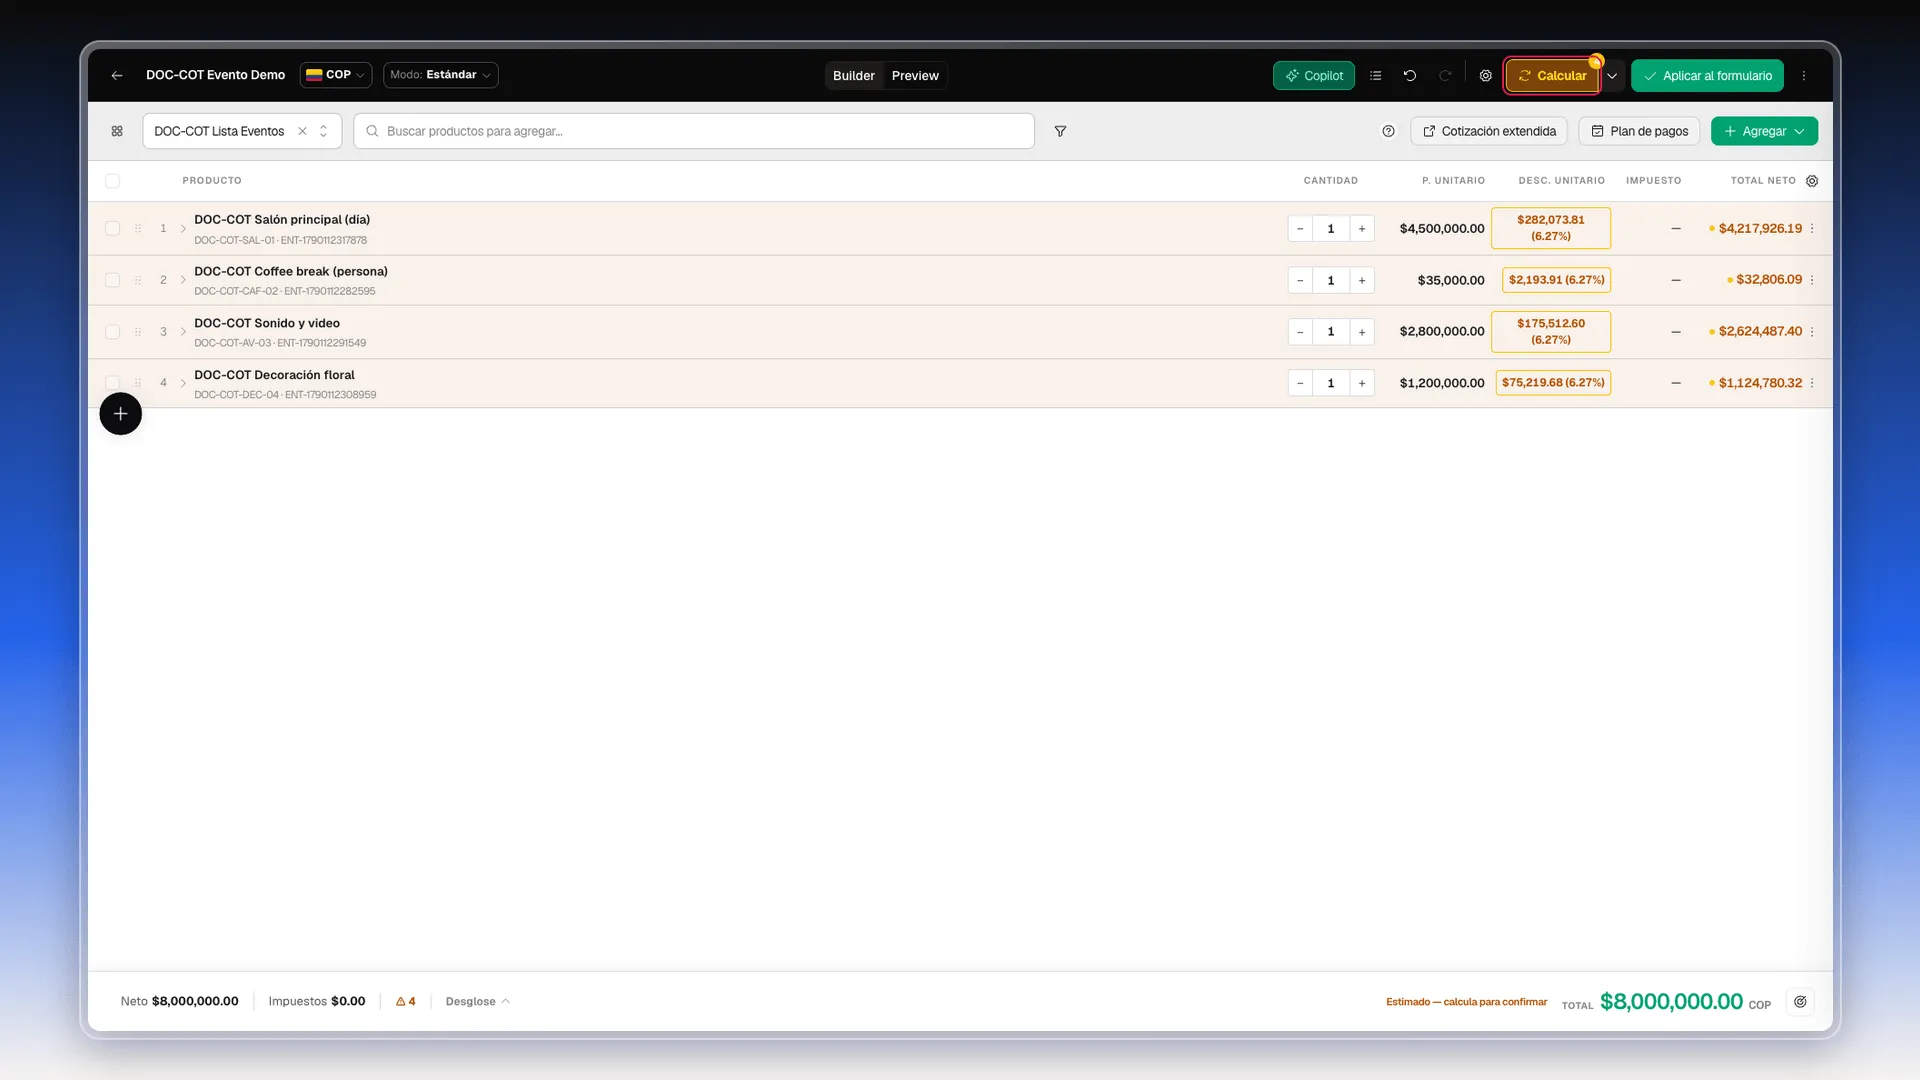Decrease quantity for Decoración floral

click(1300, 383)
